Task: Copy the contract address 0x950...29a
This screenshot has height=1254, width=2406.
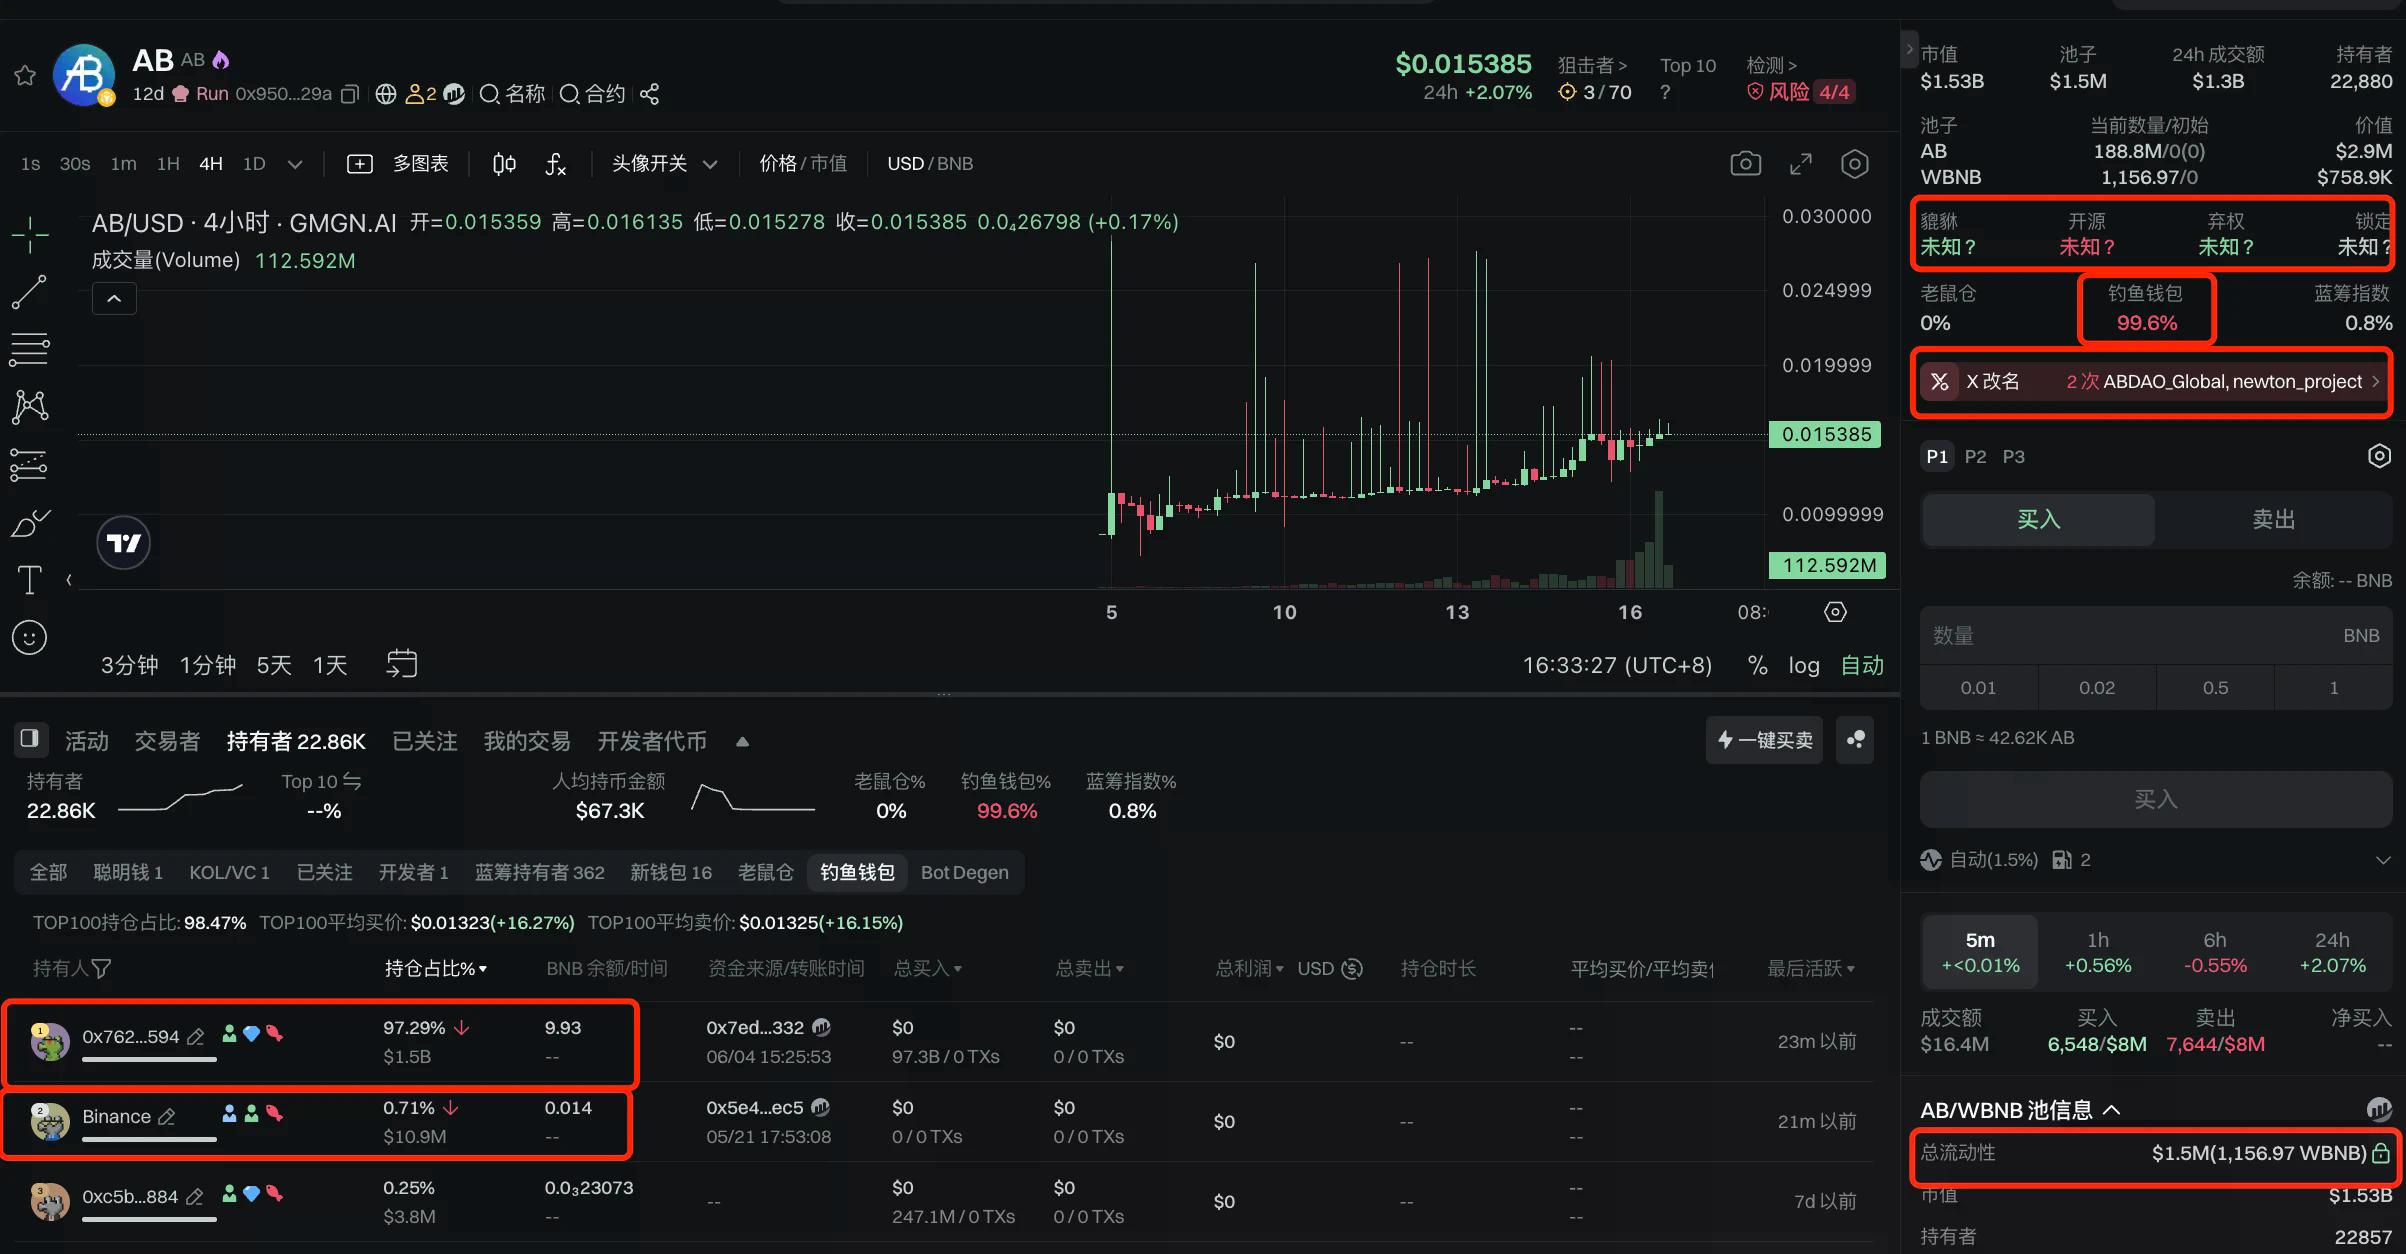Action: point(349,93)
